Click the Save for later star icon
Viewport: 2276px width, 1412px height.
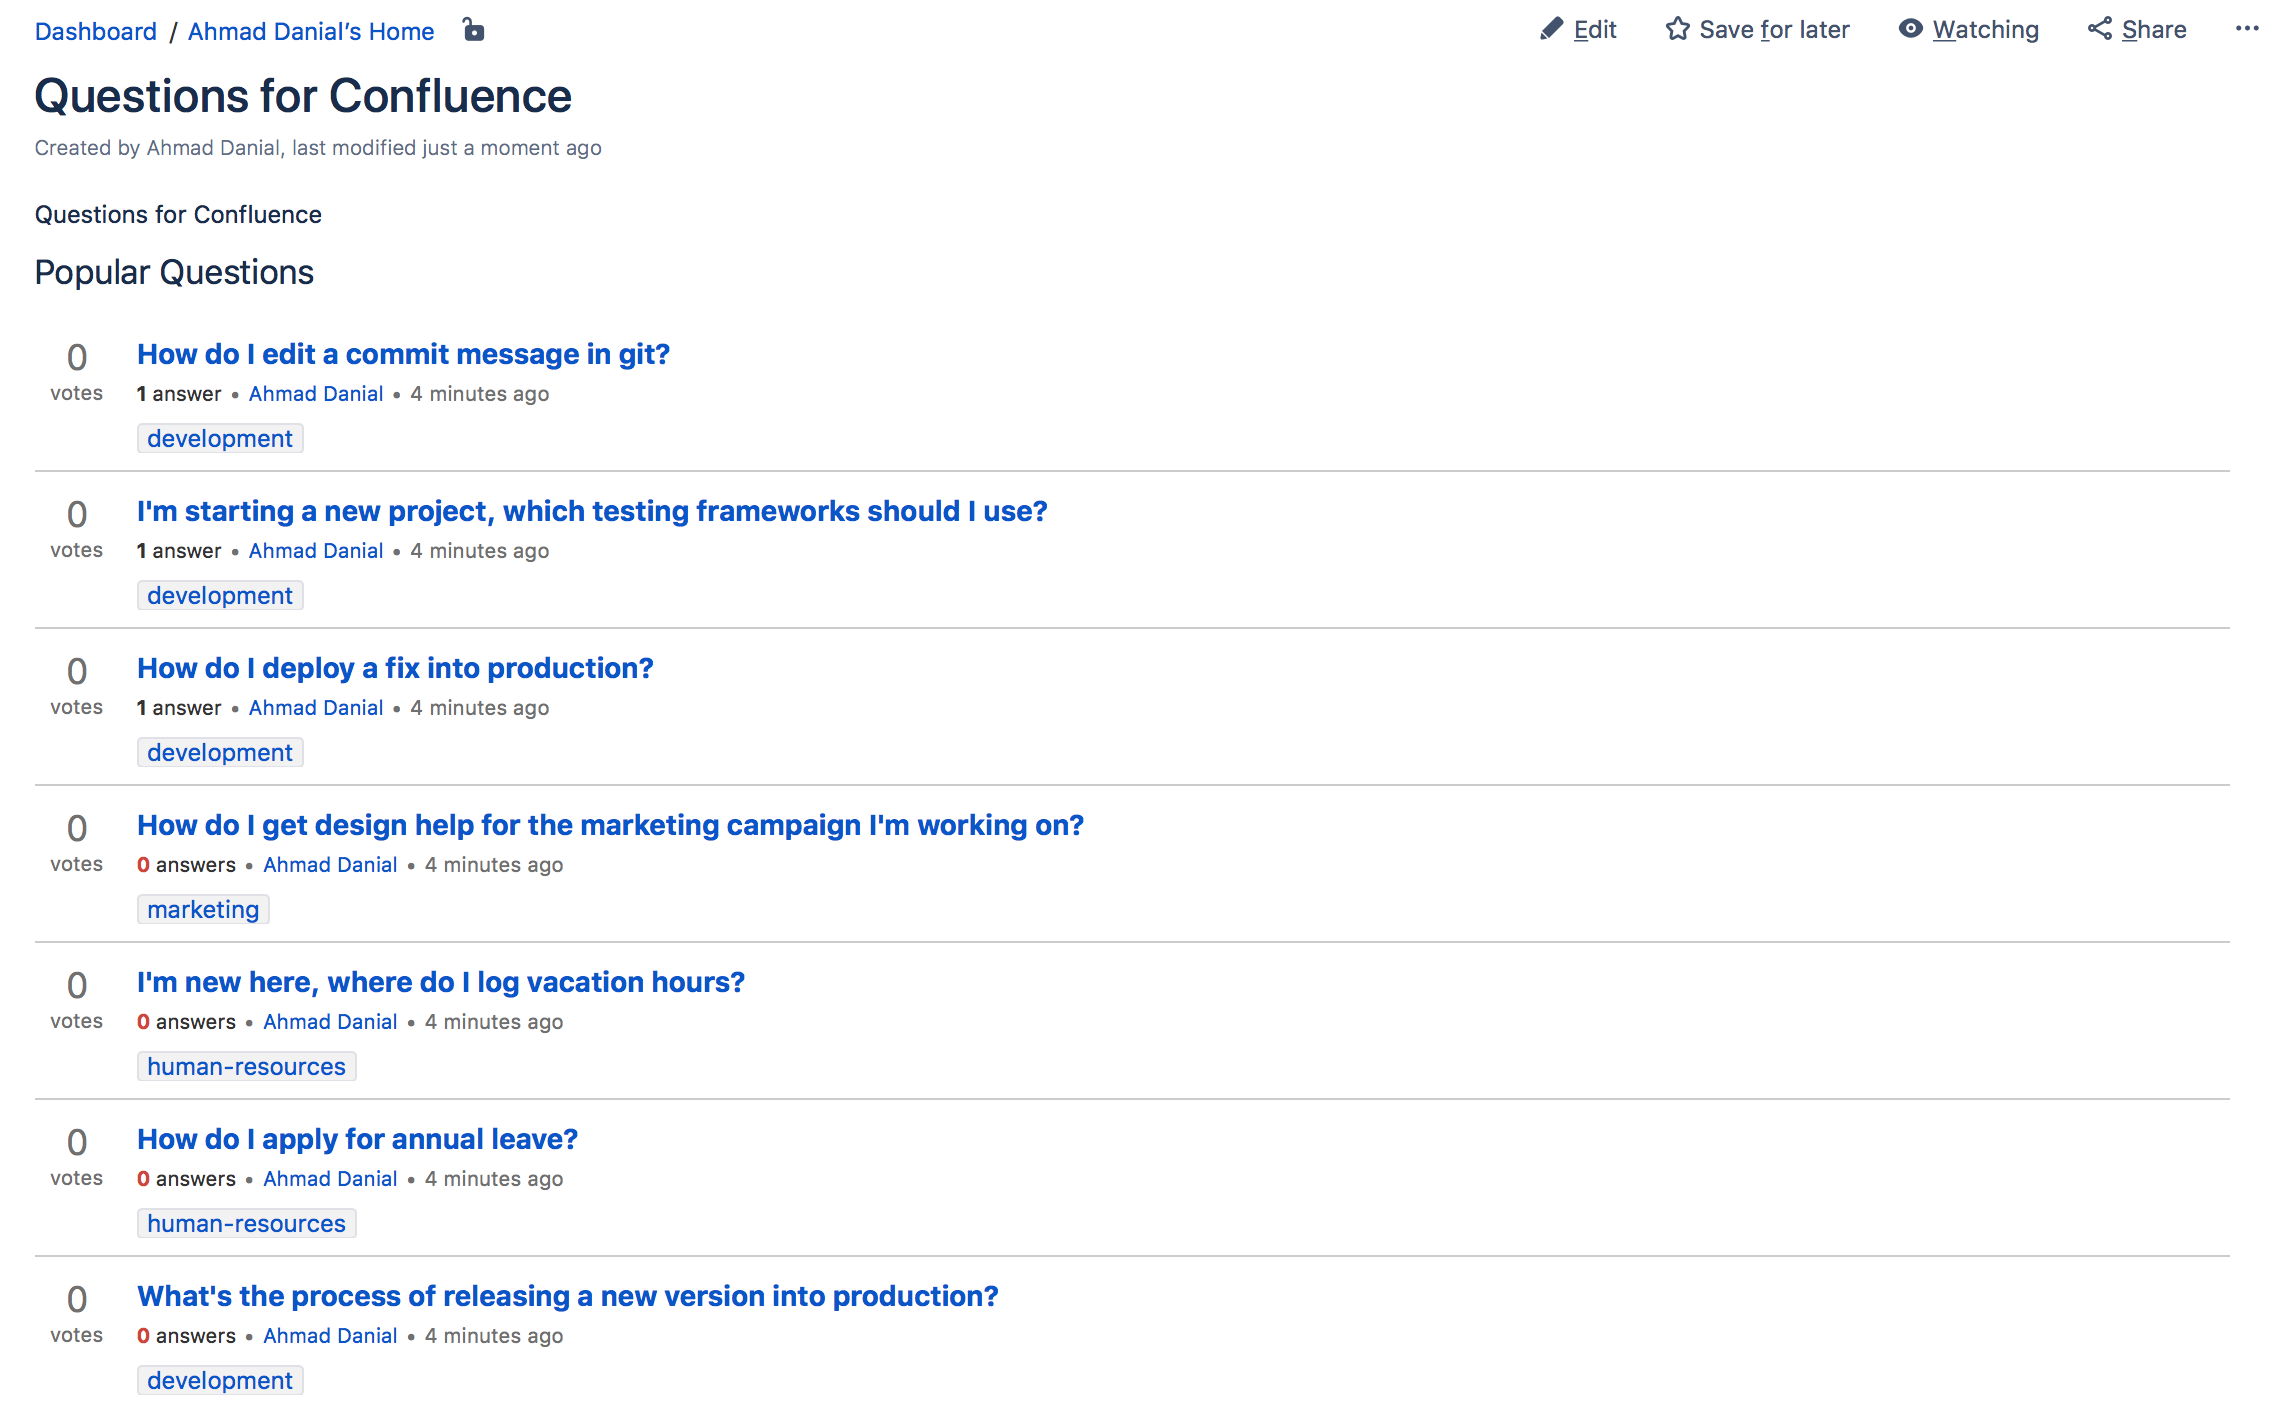[1677, 29]
